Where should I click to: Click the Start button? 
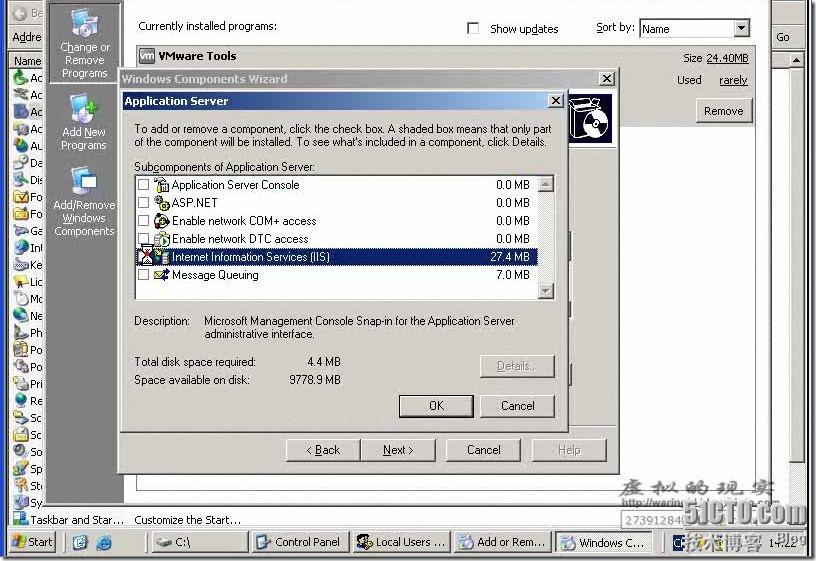pyautogui.click(x=32, y=542)
